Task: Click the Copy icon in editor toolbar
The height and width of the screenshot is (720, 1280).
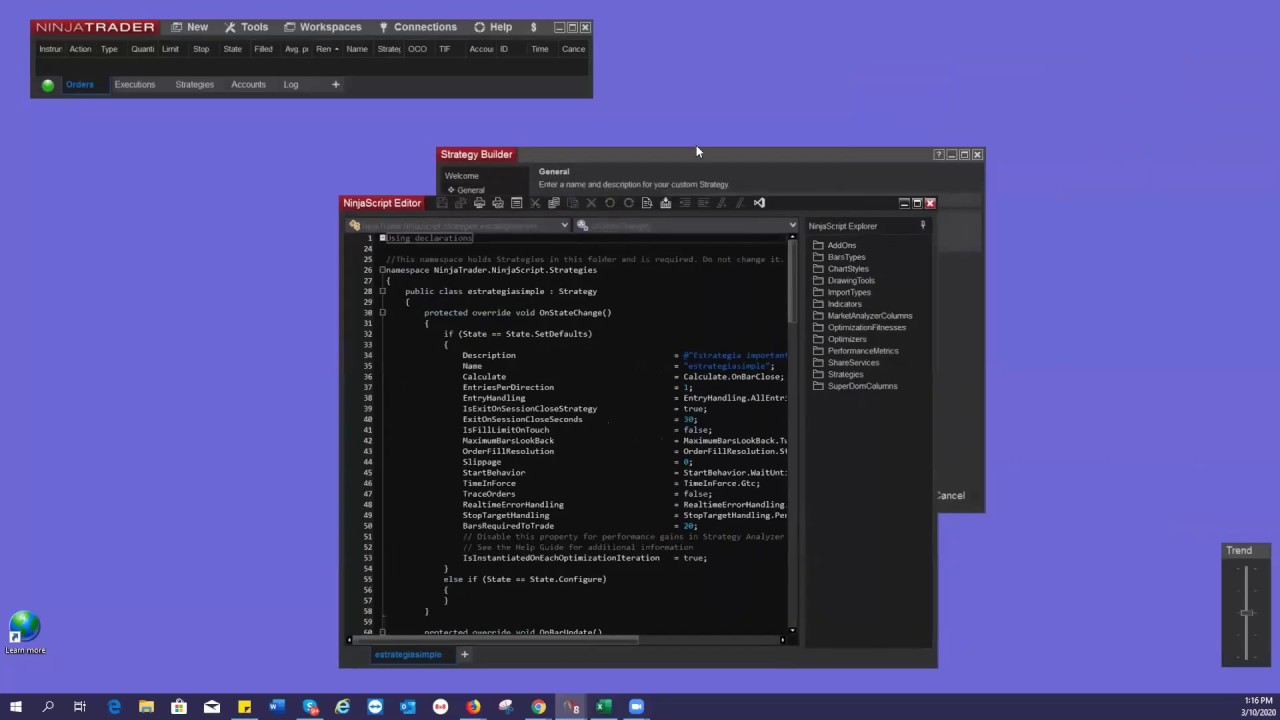Action: [x=554, y=203]
